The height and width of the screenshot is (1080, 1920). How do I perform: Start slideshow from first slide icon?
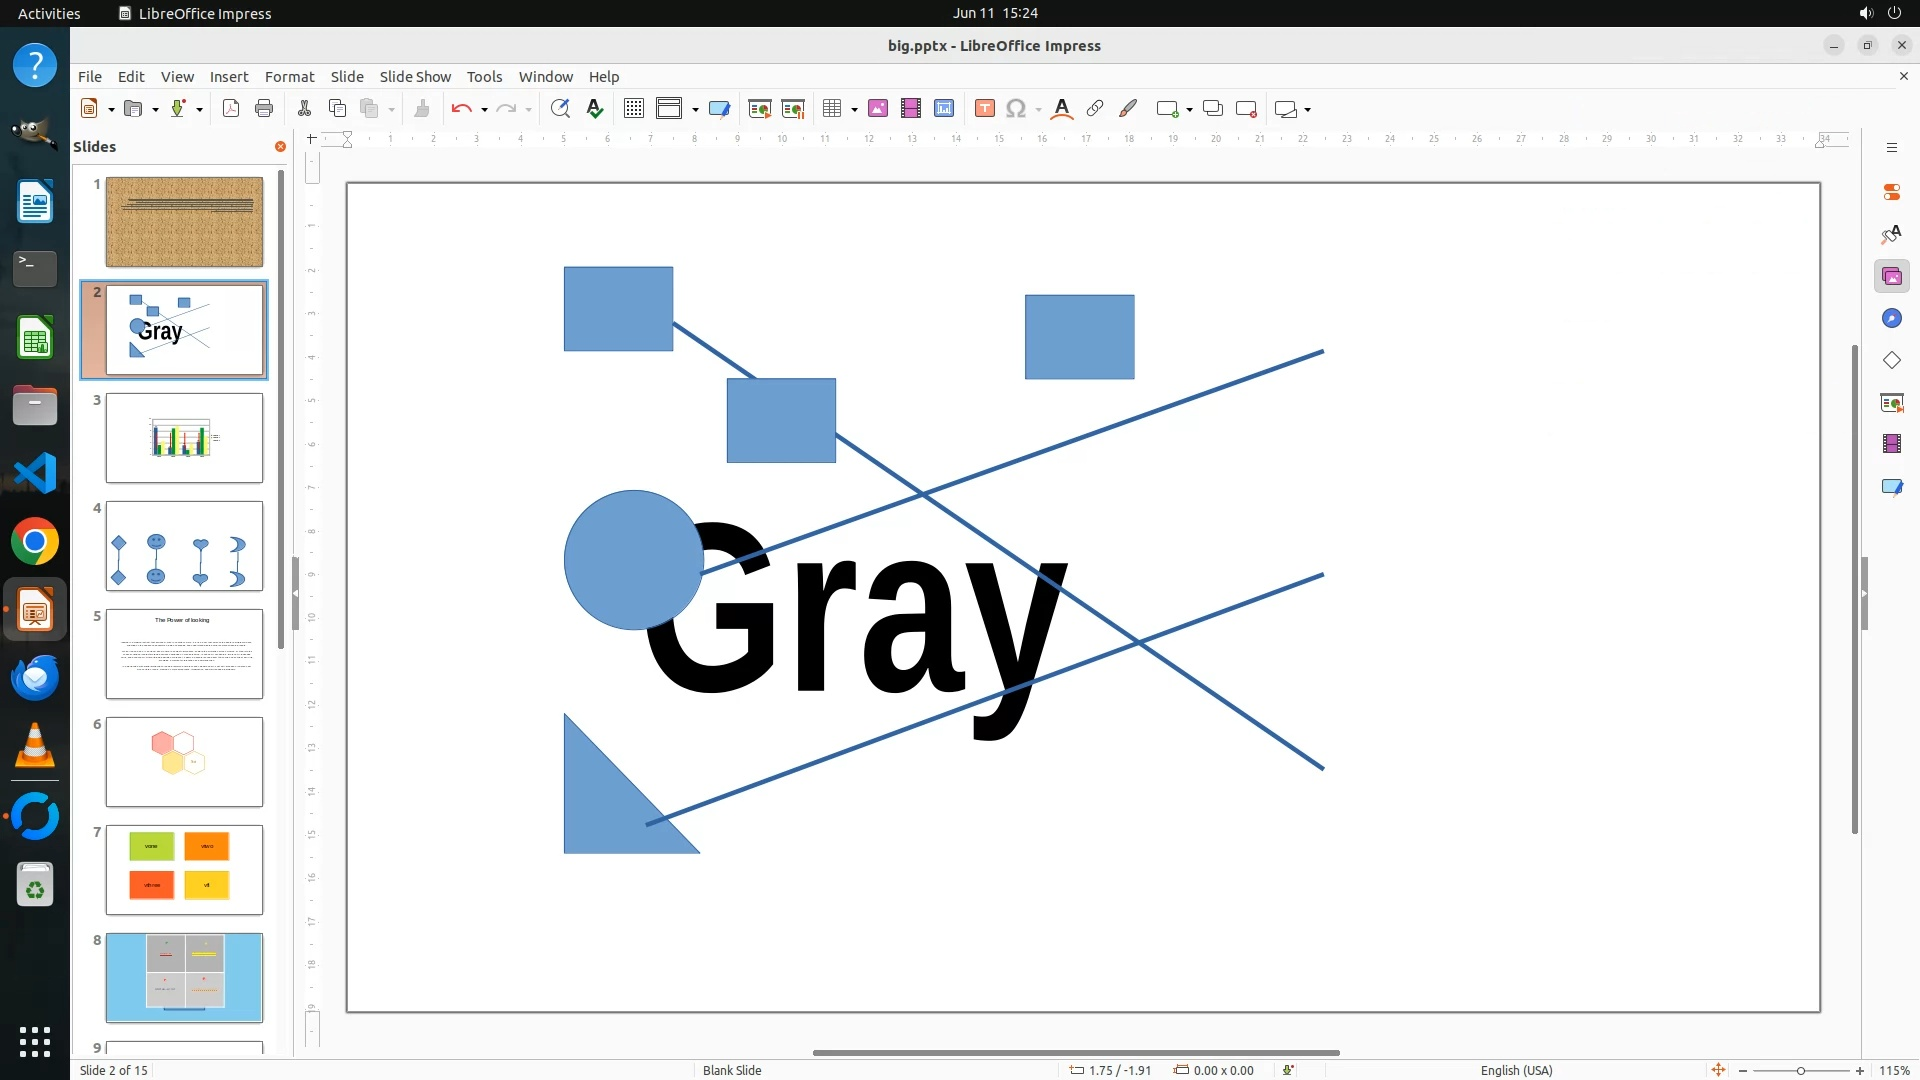pyautogui.click(x=759, y=109)
